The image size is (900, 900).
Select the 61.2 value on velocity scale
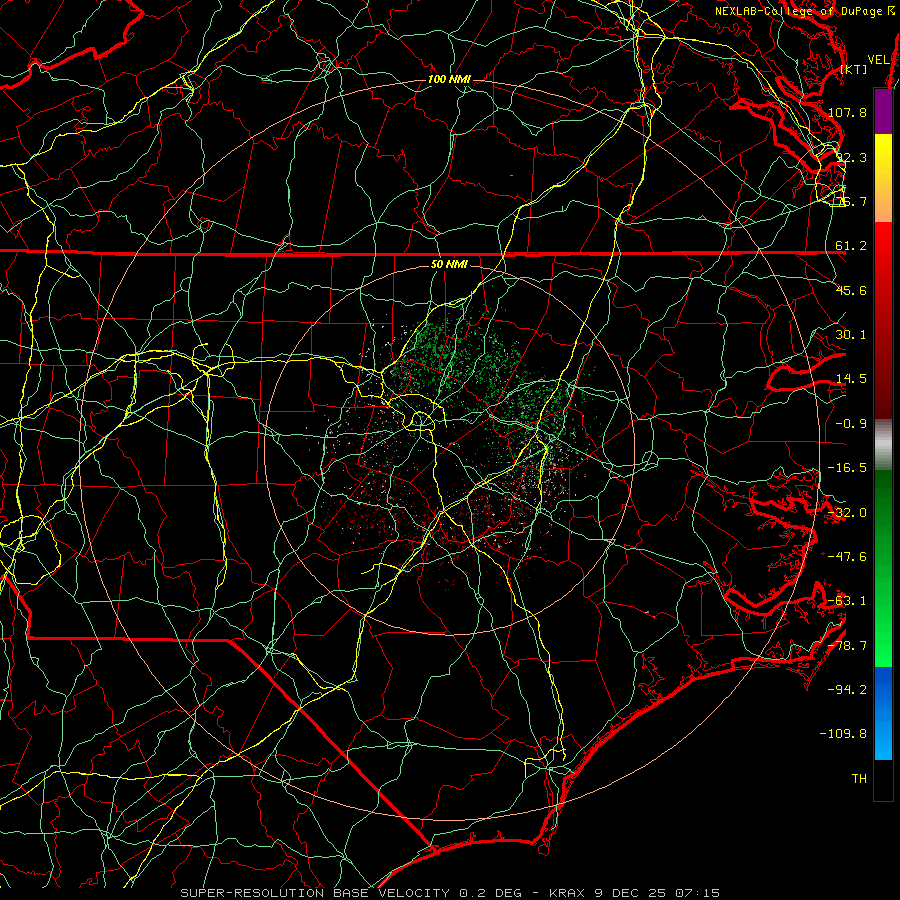(x=851, y=246)
